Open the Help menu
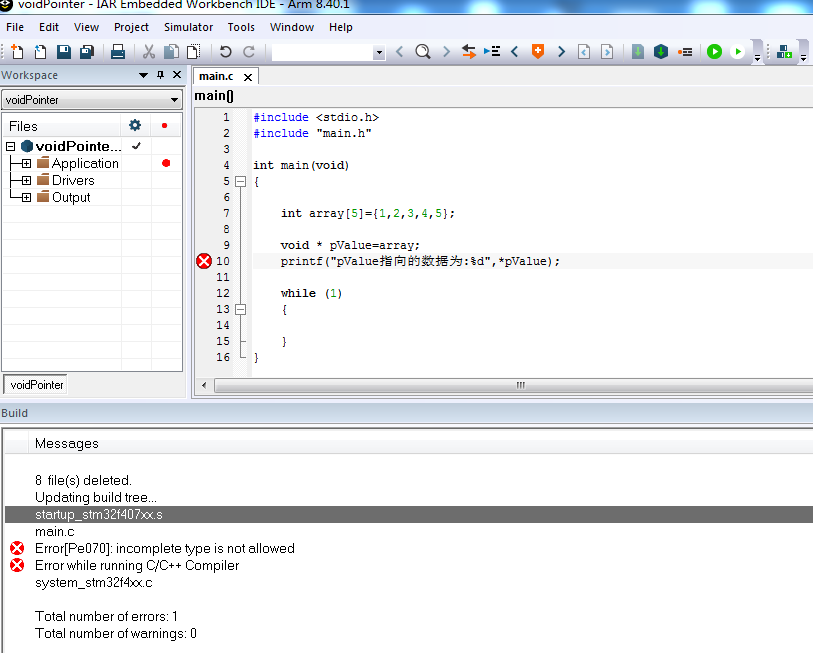 tap(341, 27)
